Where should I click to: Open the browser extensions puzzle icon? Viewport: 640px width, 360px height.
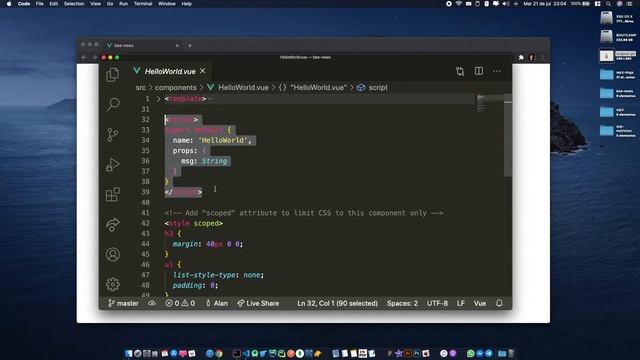[521, 58]
